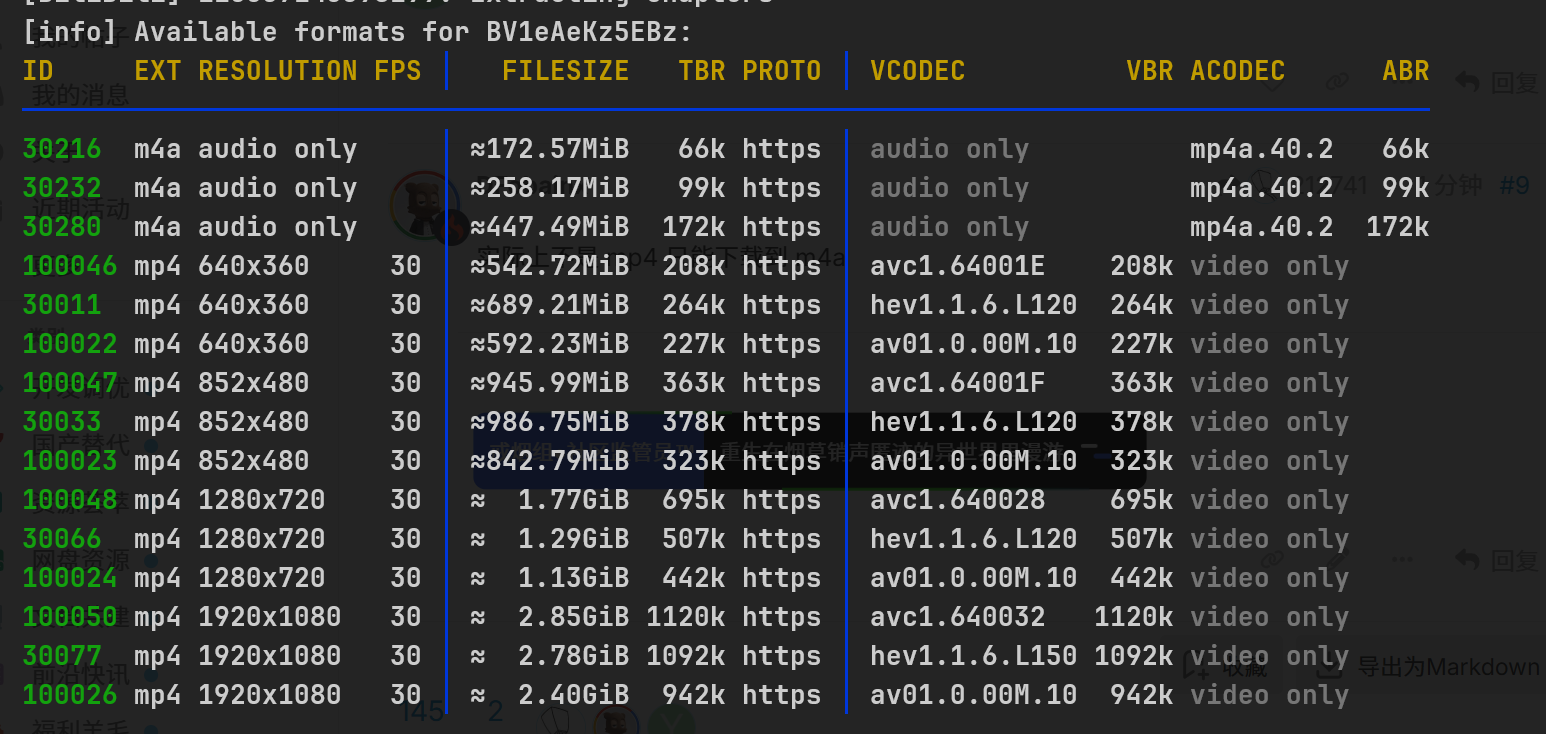Click the poster's avatar thumbnail
Viewport: 1546px width, 734px height.
423,205
